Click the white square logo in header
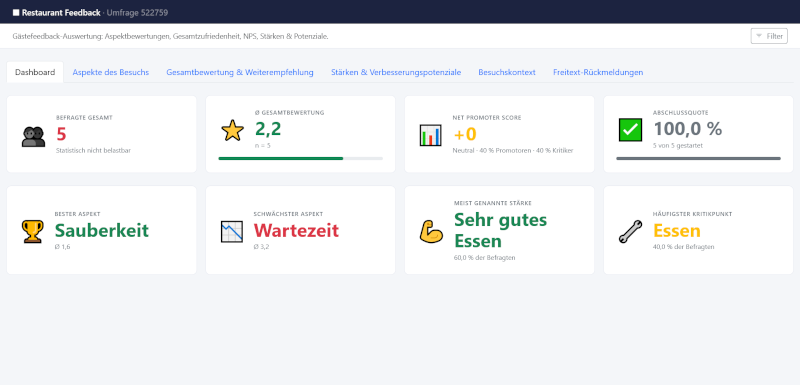This screenshot has height=385, width=800. click(x=16, y=13)
